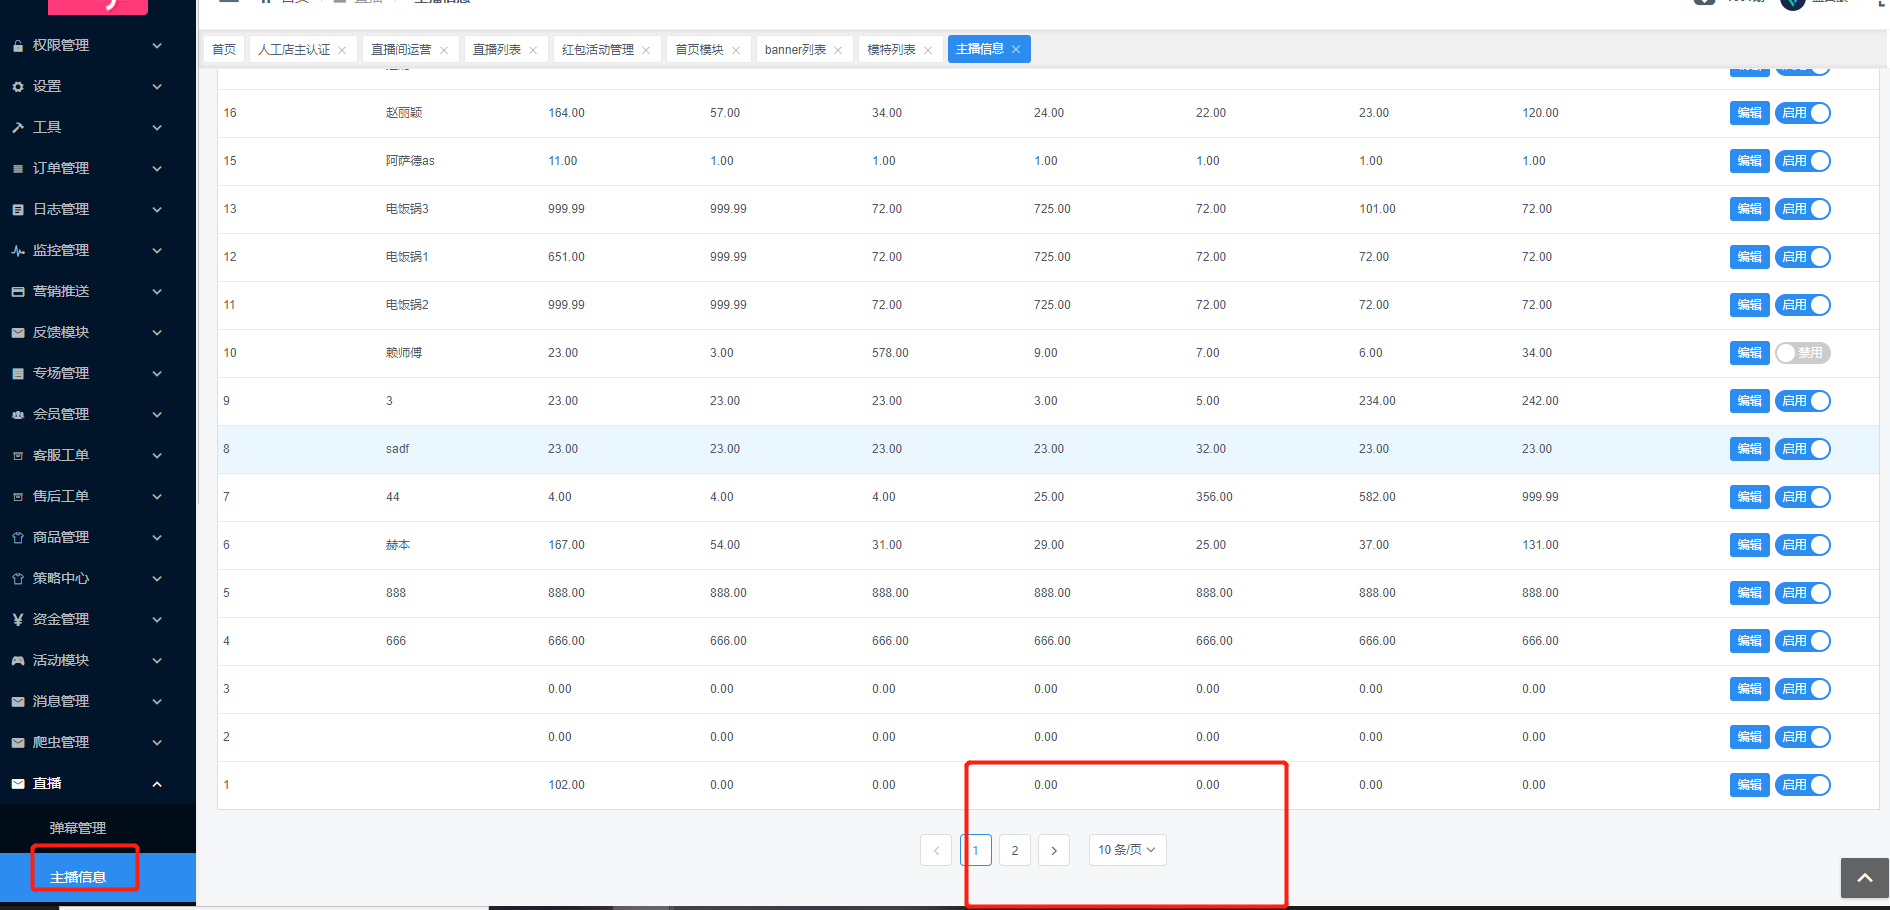Viewport: 1890px width, 910px height.
Task: Click the lock icon beside 权限管理
Action: pyautogui.click(x=18, y=46)
